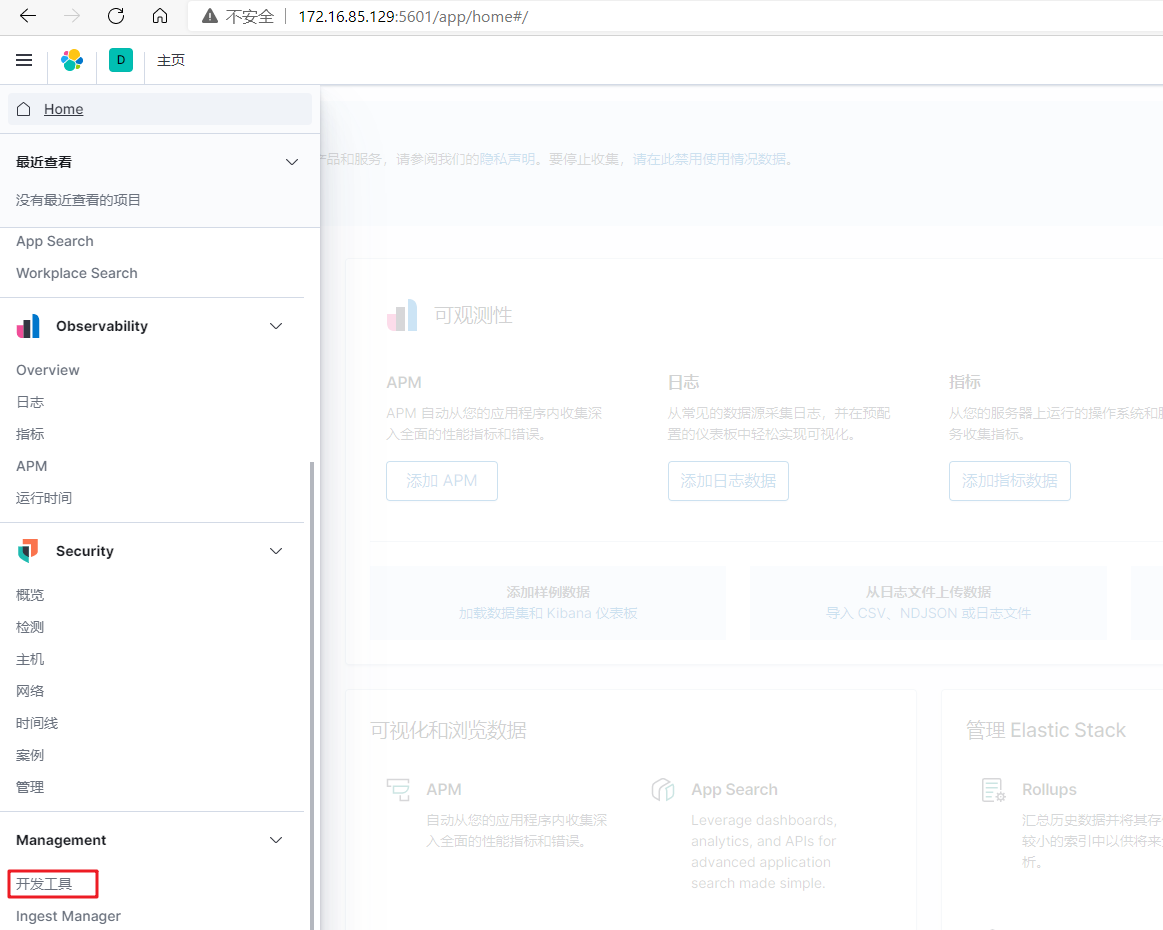This screenshot has width=1163, height=930.
Task: Reload the page with the refresh icon
Action: pos(116,16)
